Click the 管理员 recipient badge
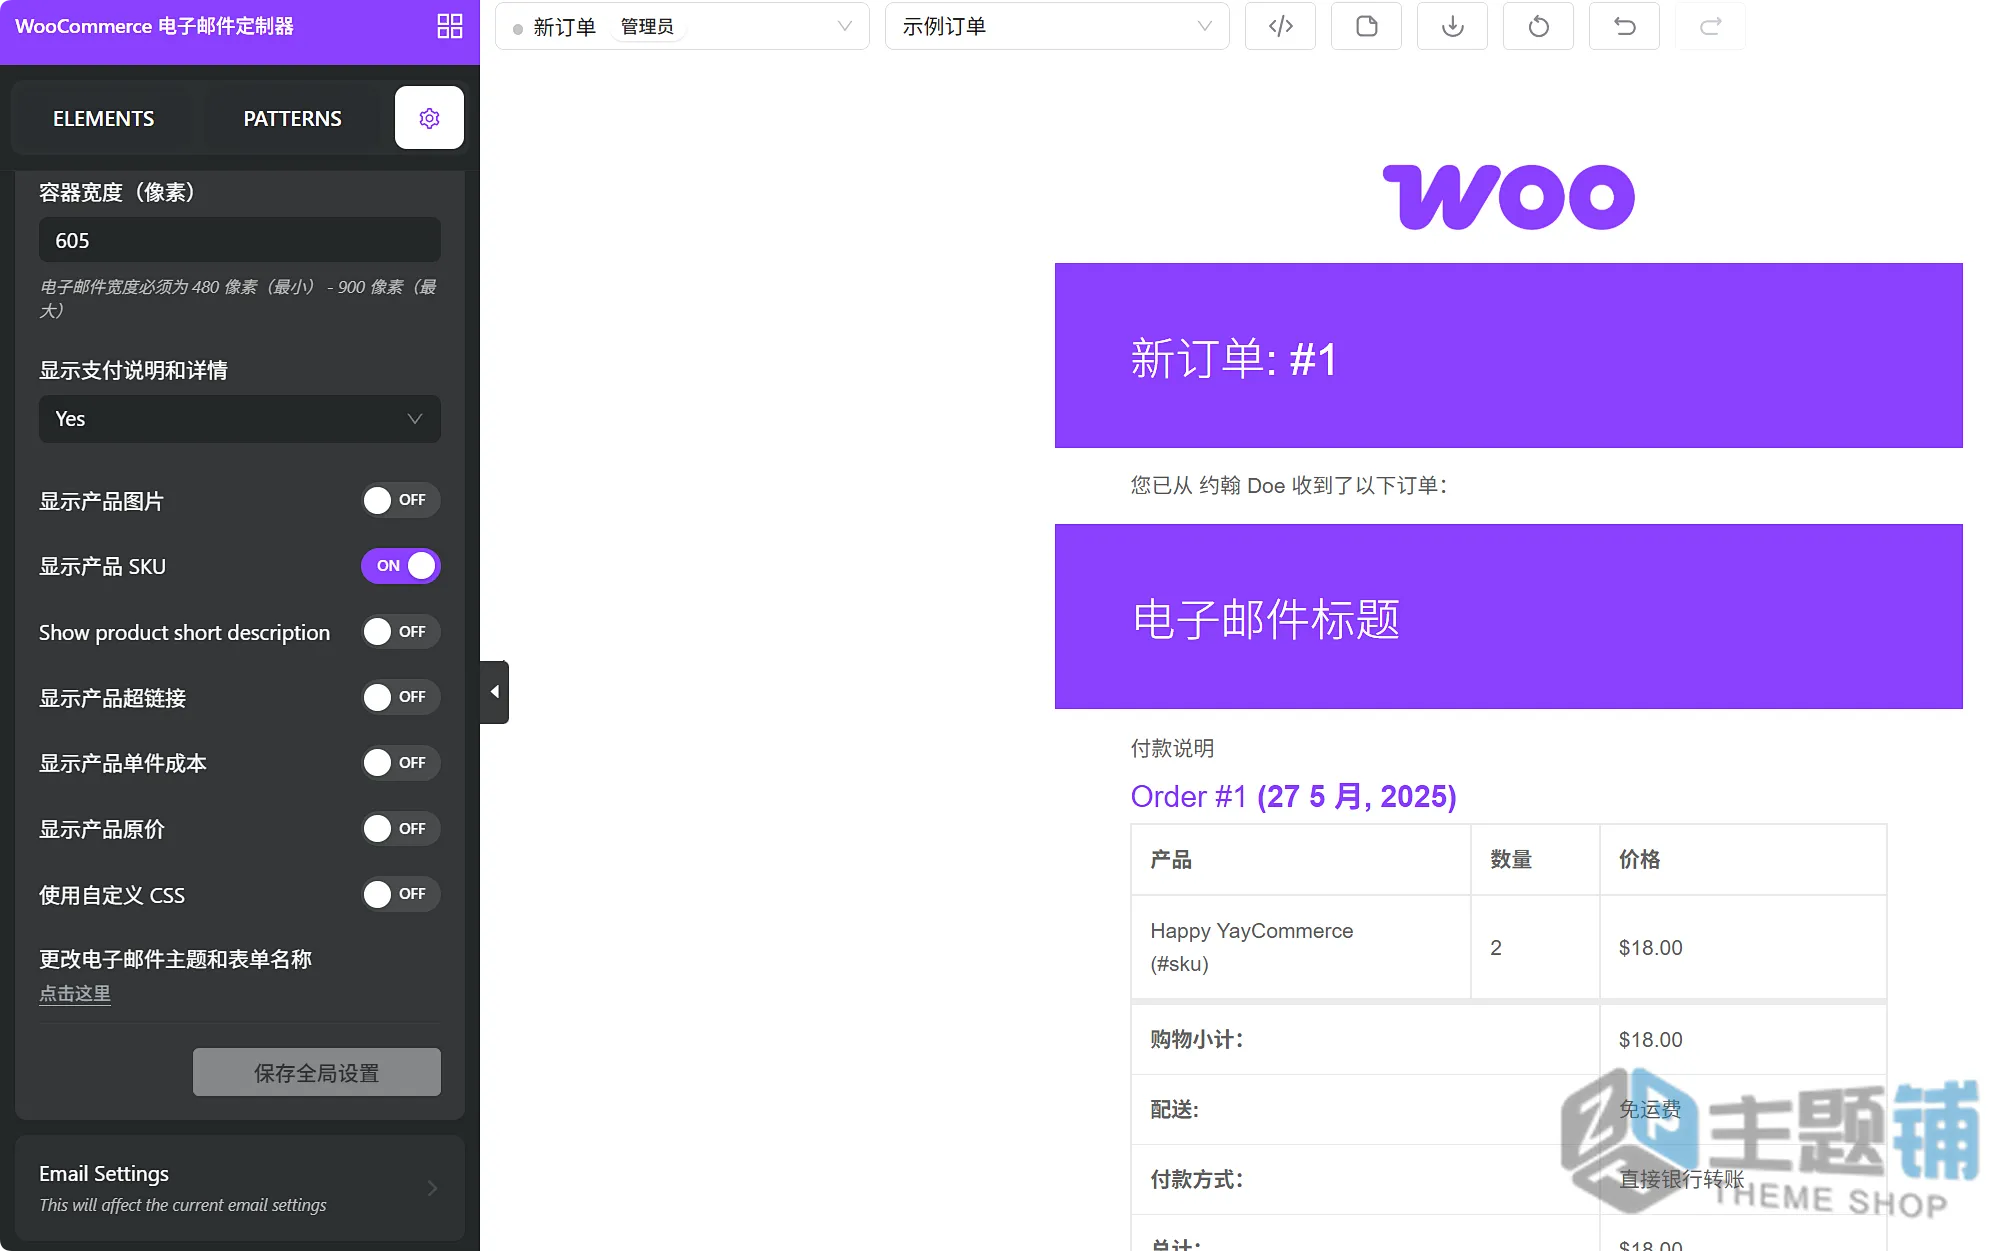The height and width of the screenshot is (1251, 2010). coord(647,26)
